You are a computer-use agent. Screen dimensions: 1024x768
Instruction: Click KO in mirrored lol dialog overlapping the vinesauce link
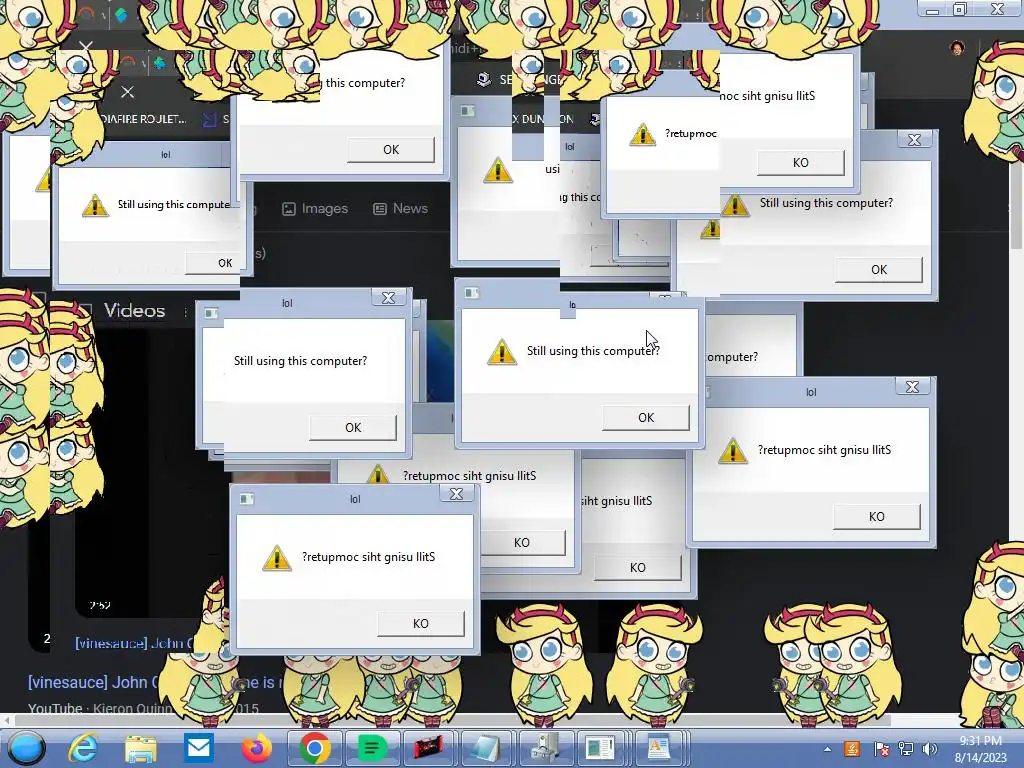point(421,623)
